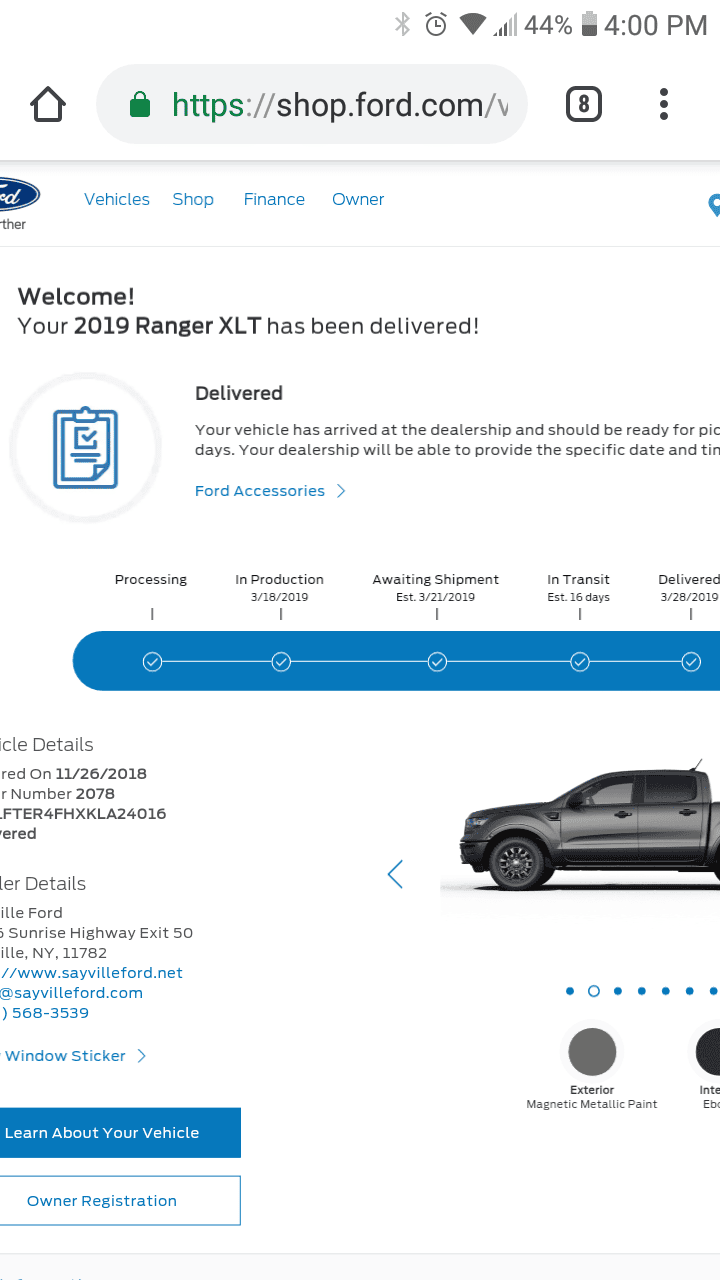Click the chevron next to Ford Accessories
The width and height of the screenshot is (720, 1280).
point(341,491)
